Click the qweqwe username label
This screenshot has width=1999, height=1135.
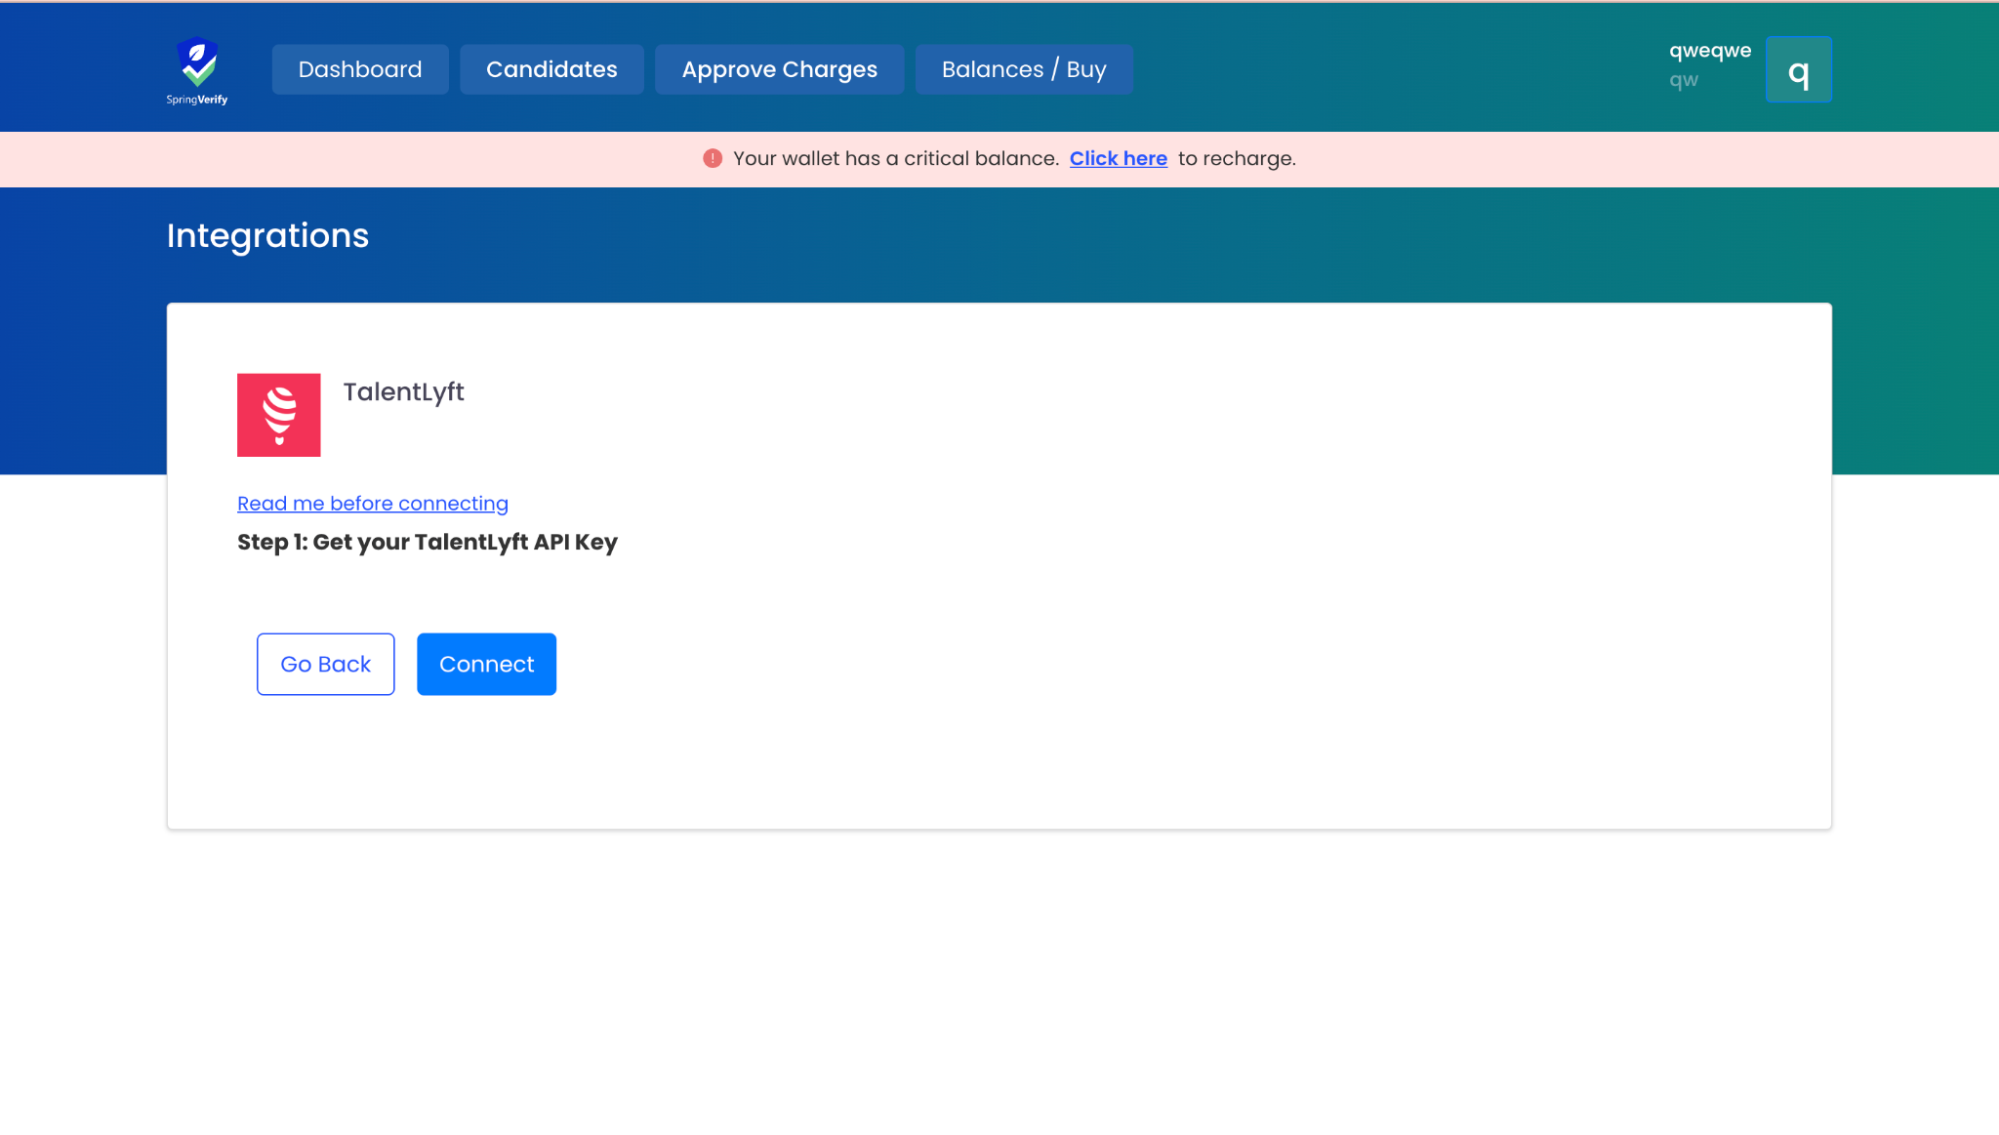pos(1709,51)
